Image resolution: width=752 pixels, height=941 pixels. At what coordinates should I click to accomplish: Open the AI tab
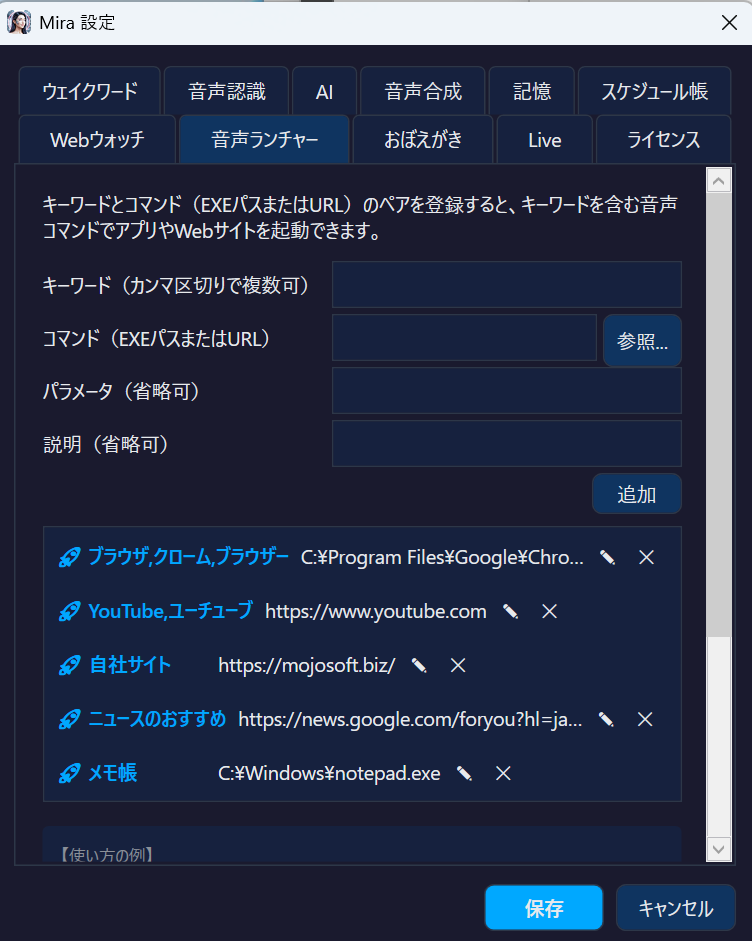[x=324, y=91]
